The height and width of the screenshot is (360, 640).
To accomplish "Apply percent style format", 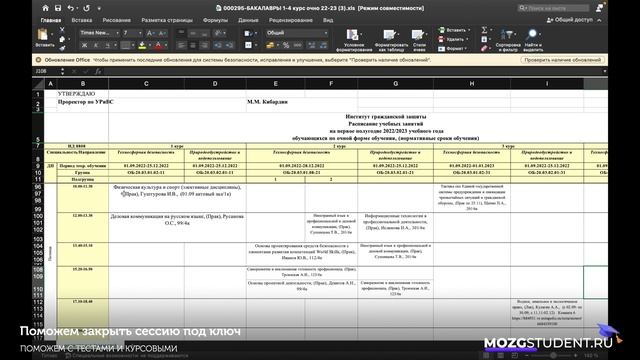I will (286, 45).
